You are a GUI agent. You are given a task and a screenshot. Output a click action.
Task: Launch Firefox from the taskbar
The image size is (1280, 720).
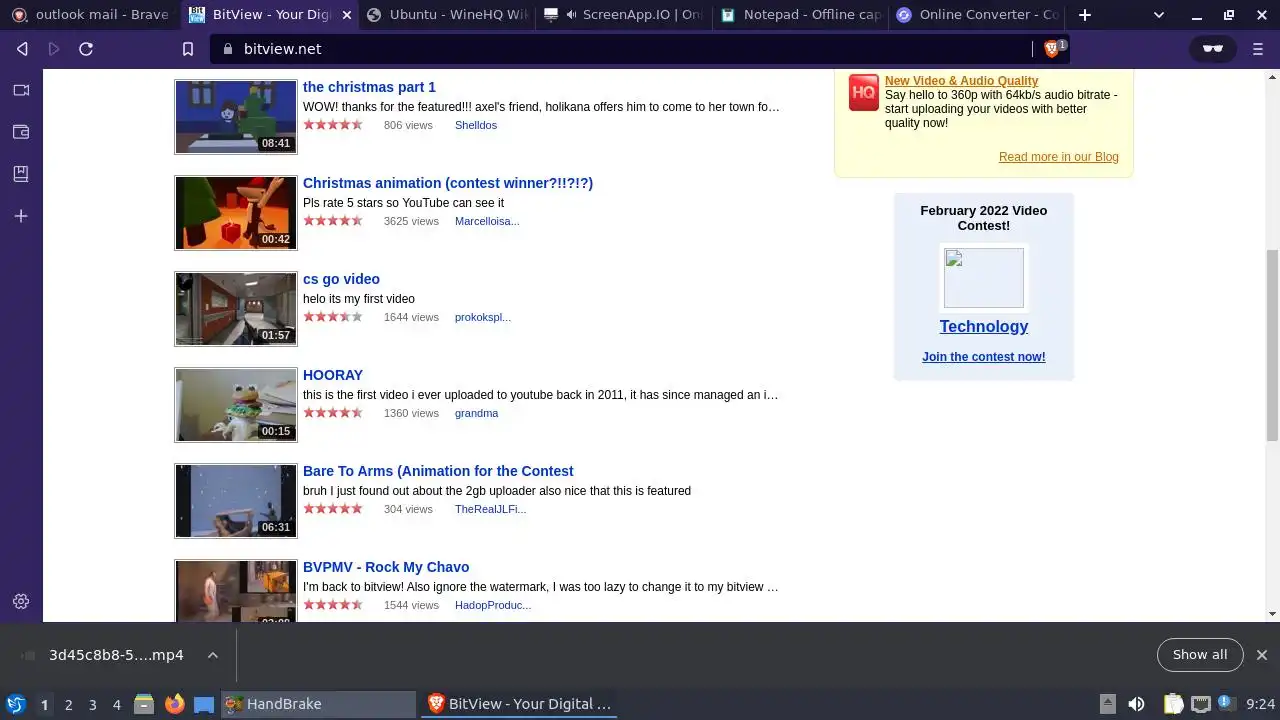(x=174, y=704)
